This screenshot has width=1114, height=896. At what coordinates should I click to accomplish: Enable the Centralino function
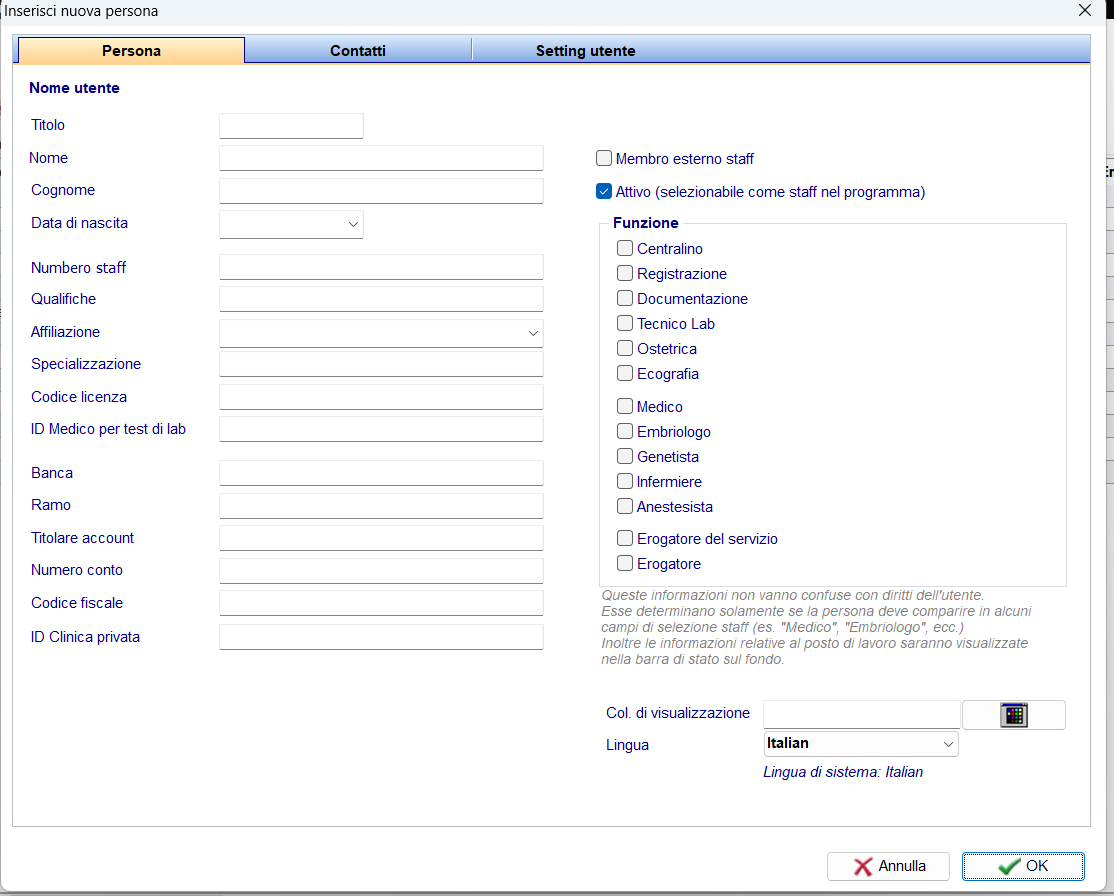[625, 248]
